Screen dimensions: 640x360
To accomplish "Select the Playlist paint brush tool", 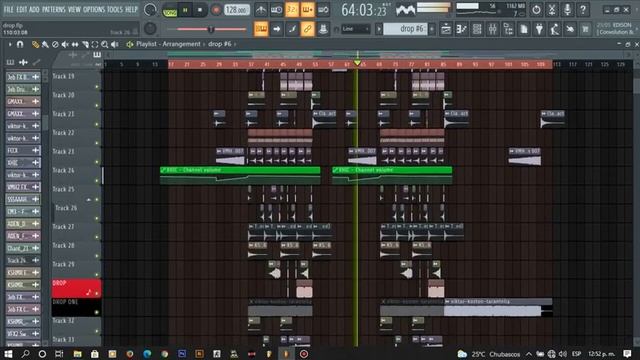I will click(x=45, y=44).
